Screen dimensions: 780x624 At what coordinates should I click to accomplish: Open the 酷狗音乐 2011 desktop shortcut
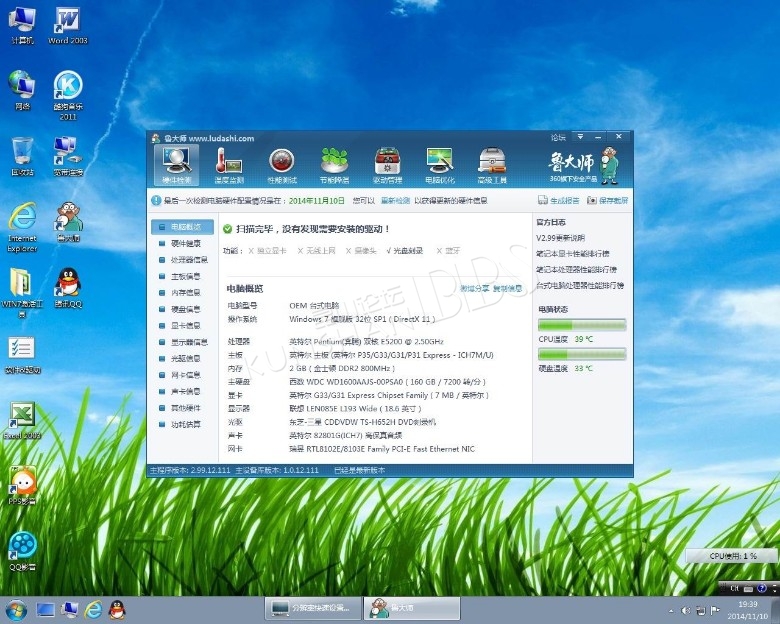(x=68, y=96)
